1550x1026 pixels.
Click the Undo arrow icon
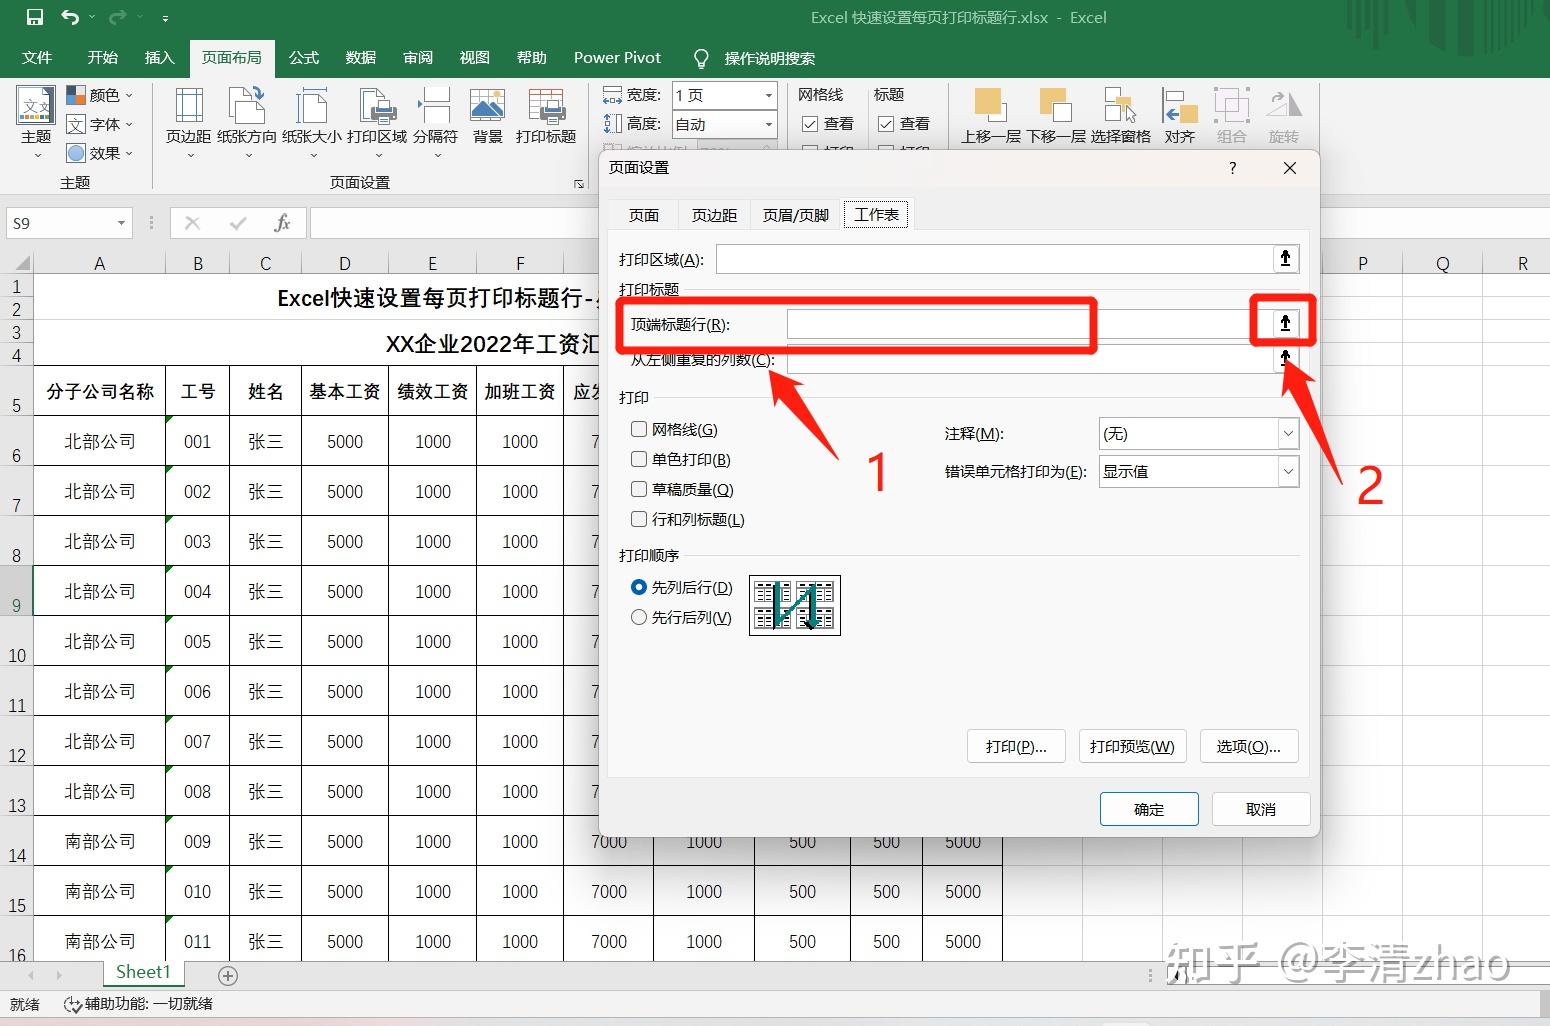pos(70,17)
